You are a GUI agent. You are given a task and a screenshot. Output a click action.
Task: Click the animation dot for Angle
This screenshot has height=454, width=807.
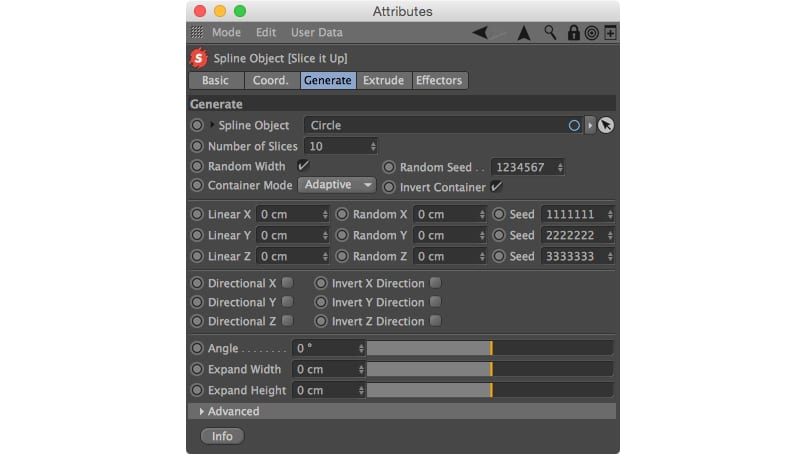click(x=197, y=348)
